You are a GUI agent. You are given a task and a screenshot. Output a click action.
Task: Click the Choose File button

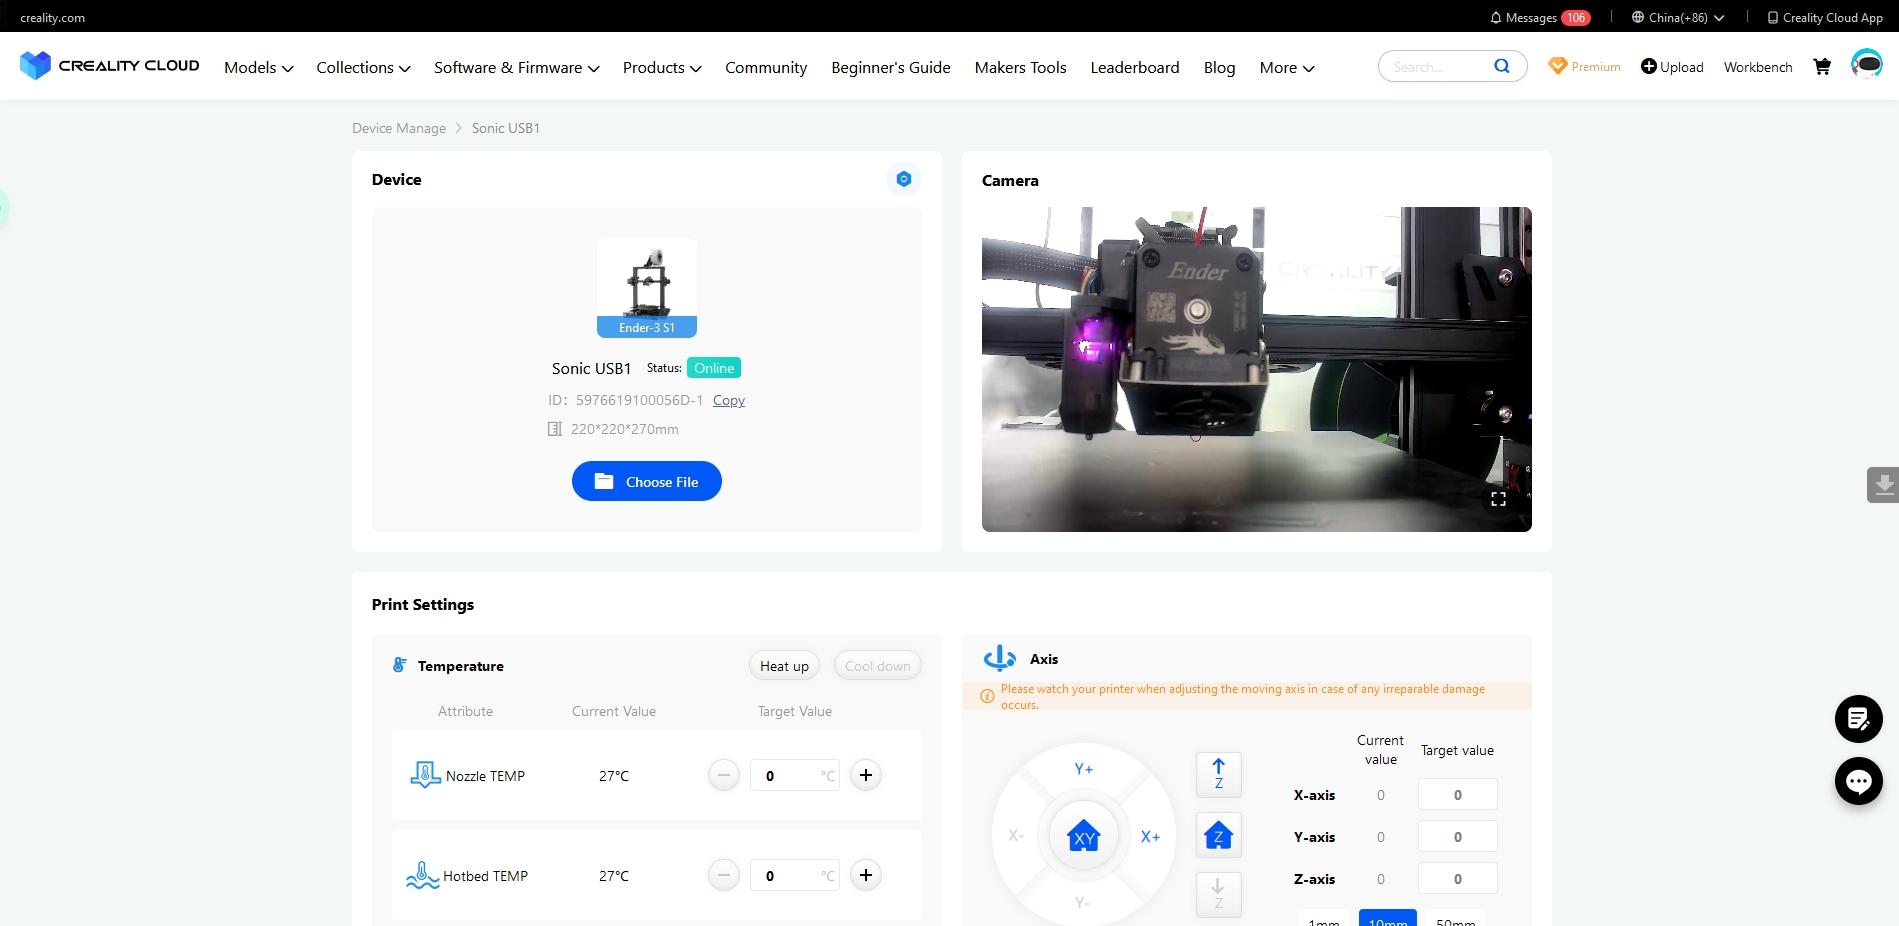[646, 481]
